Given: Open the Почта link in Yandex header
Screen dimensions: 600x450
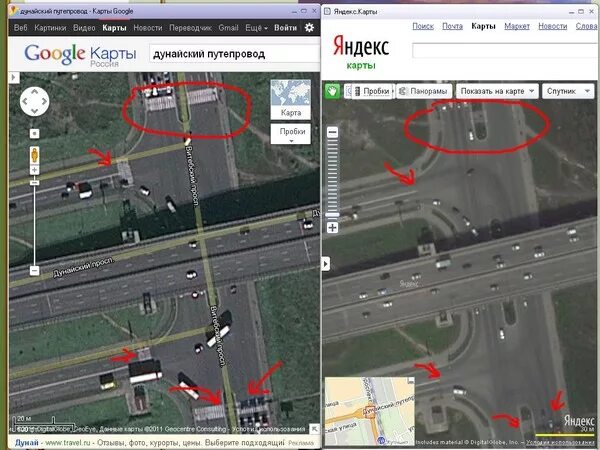Looking at the screenshot, I should pos(452,26).
